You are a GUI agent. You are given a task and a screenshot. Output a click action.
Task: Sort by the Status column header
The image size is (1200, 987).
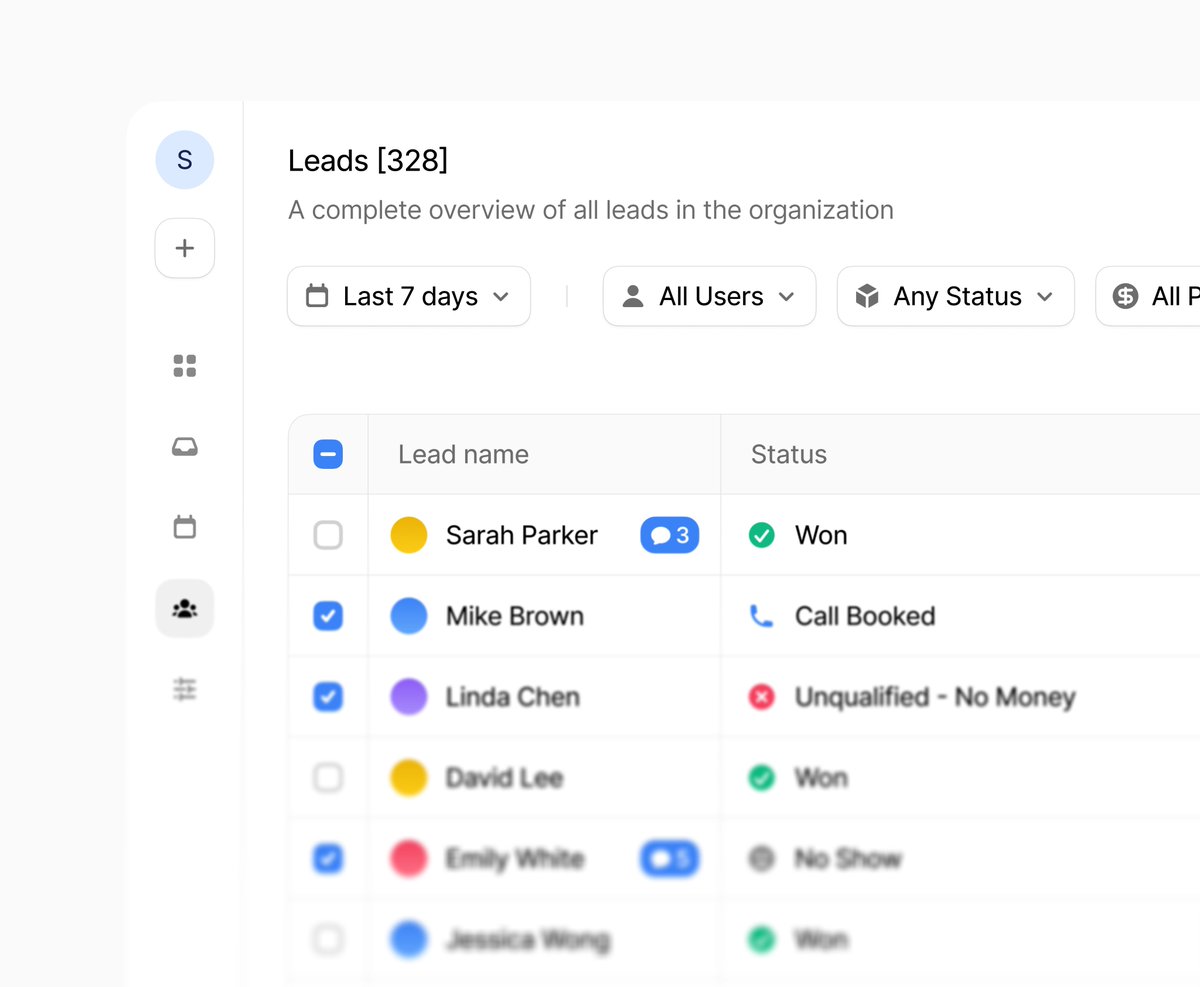(789, 454)
